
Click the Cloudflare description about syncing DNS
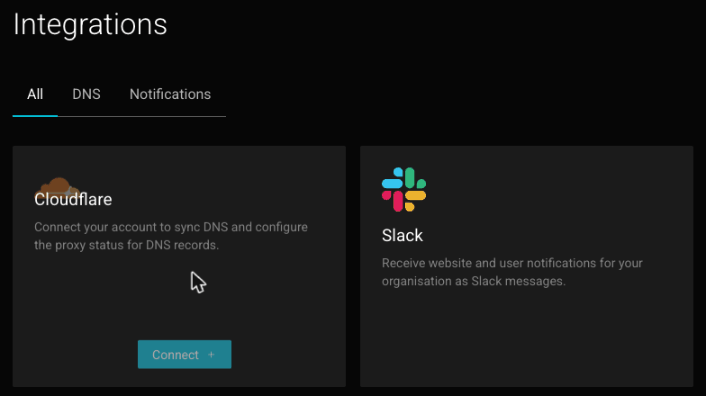[x=171, y=236]
